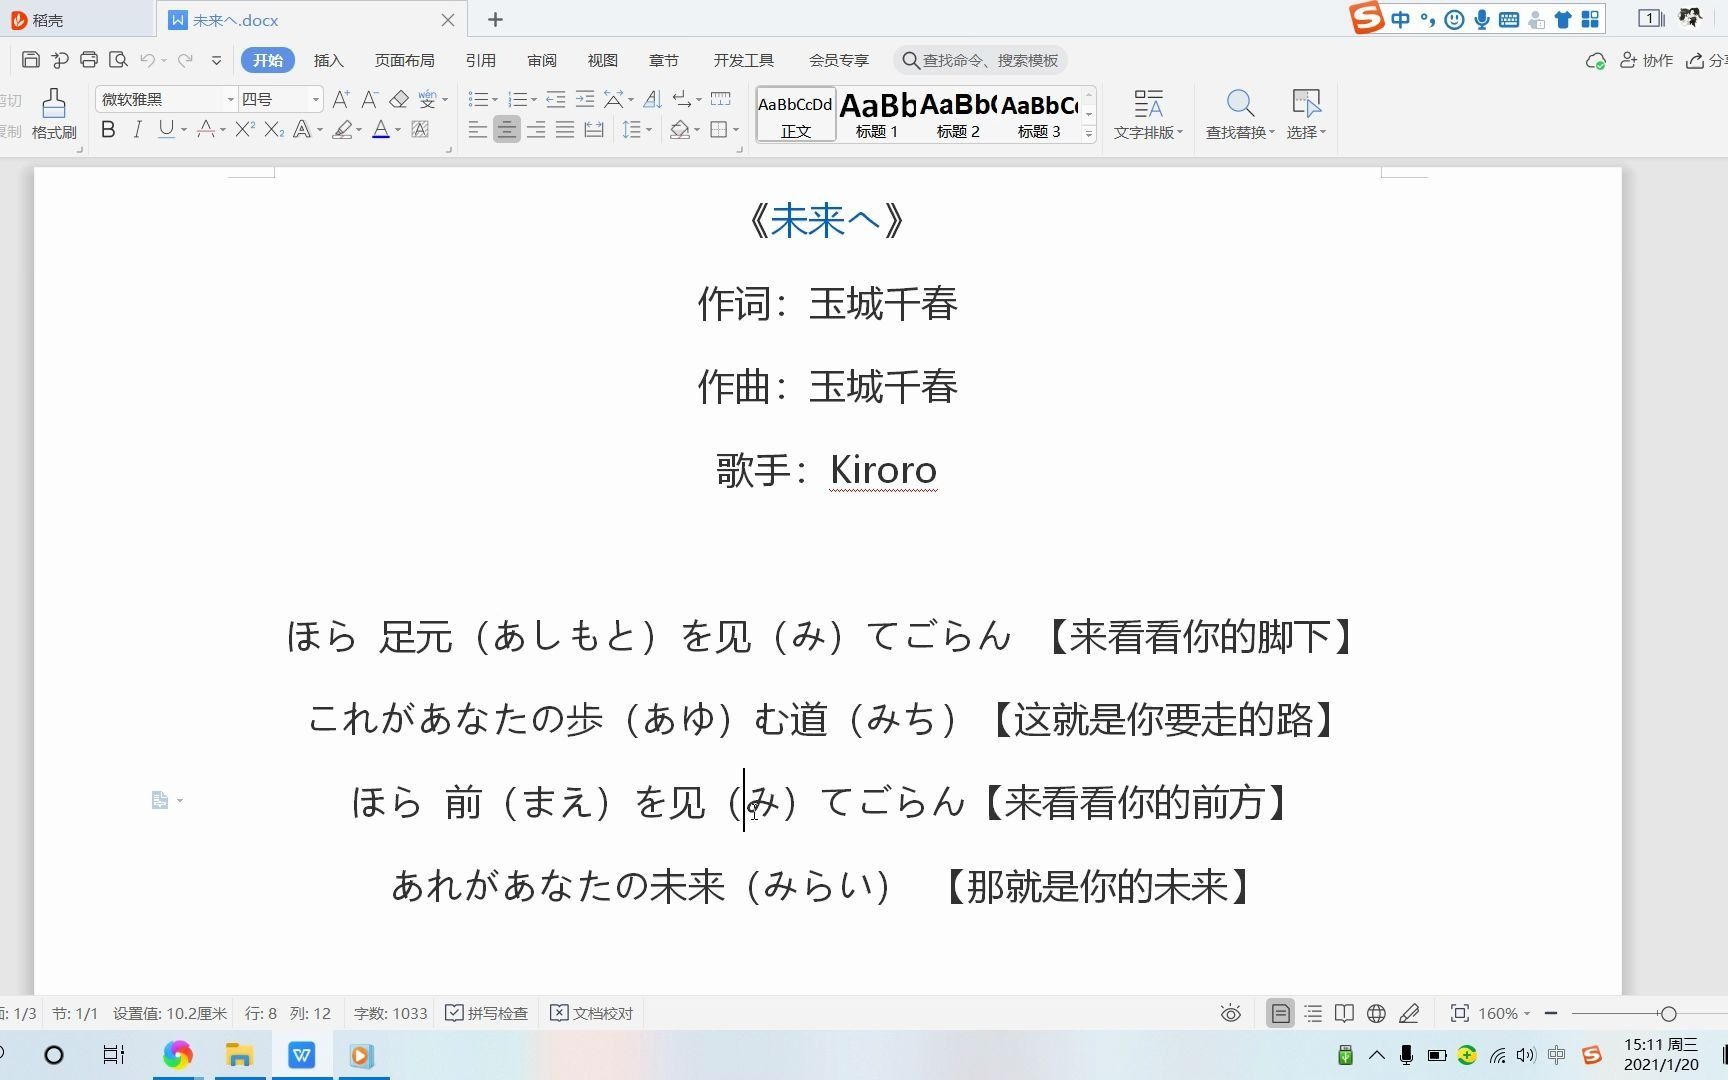Adjust the zoom slider handle
Screen dimensions: 1728x1080
1668,1014
